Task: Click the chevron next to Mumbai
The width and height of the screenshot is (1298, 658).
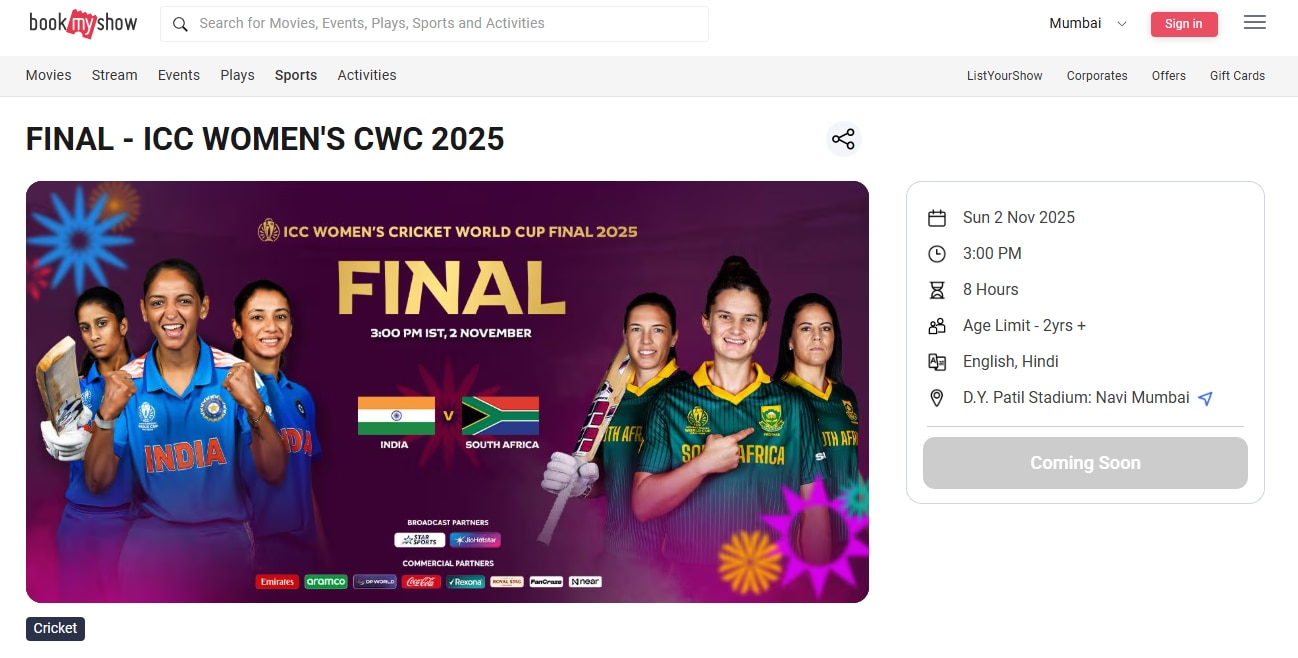Action: [x=1121, y=24]
